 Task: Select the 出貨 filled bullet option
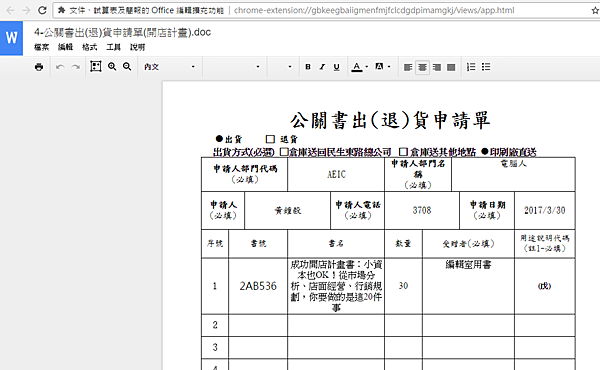point(219,139)
